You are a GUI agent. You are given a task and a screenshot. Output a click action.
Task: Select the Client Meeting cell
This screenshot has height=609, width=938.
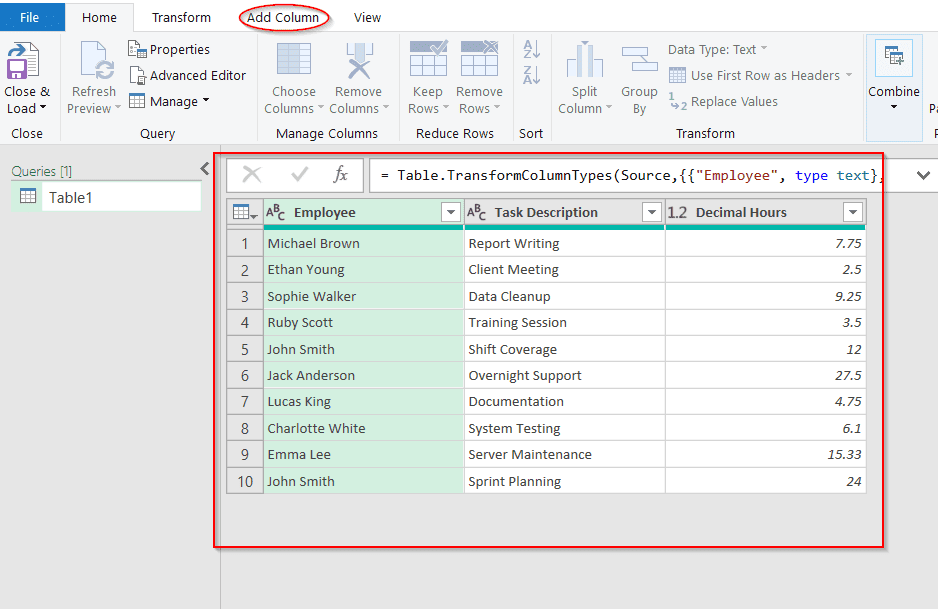click(x=565, y=270)
